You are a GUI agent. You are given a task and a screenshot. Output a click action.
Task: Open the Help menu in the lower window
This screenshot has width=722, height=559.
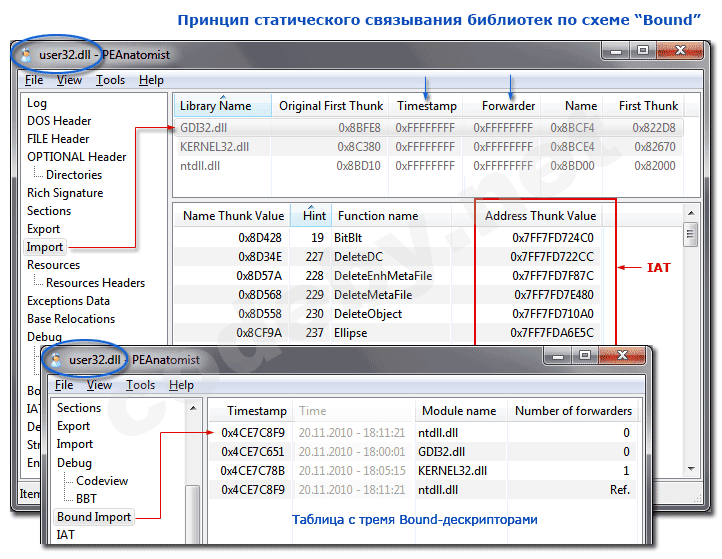click(x=181, y=385)
